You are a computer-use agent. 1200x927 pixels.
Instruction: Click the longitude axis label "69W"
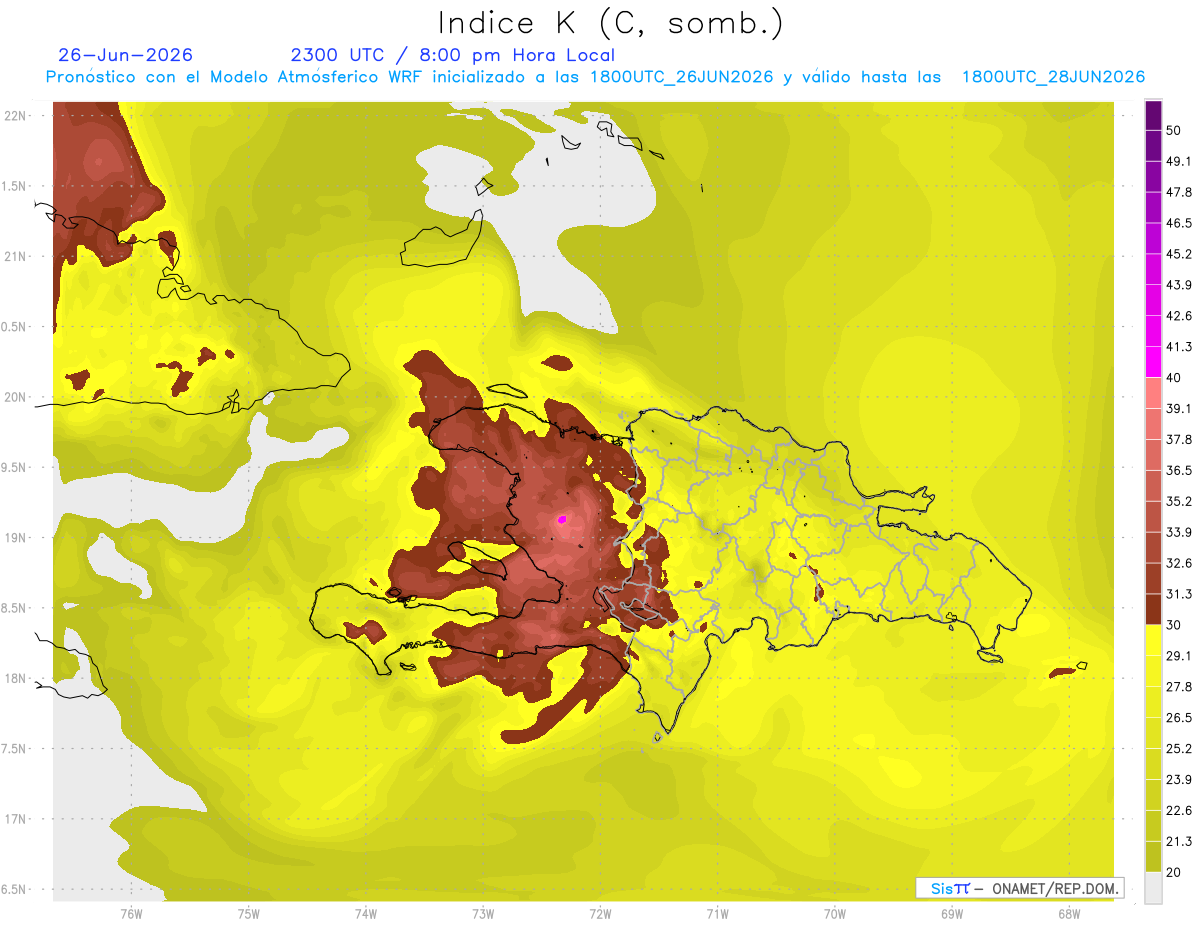click(x=952, y=913)
